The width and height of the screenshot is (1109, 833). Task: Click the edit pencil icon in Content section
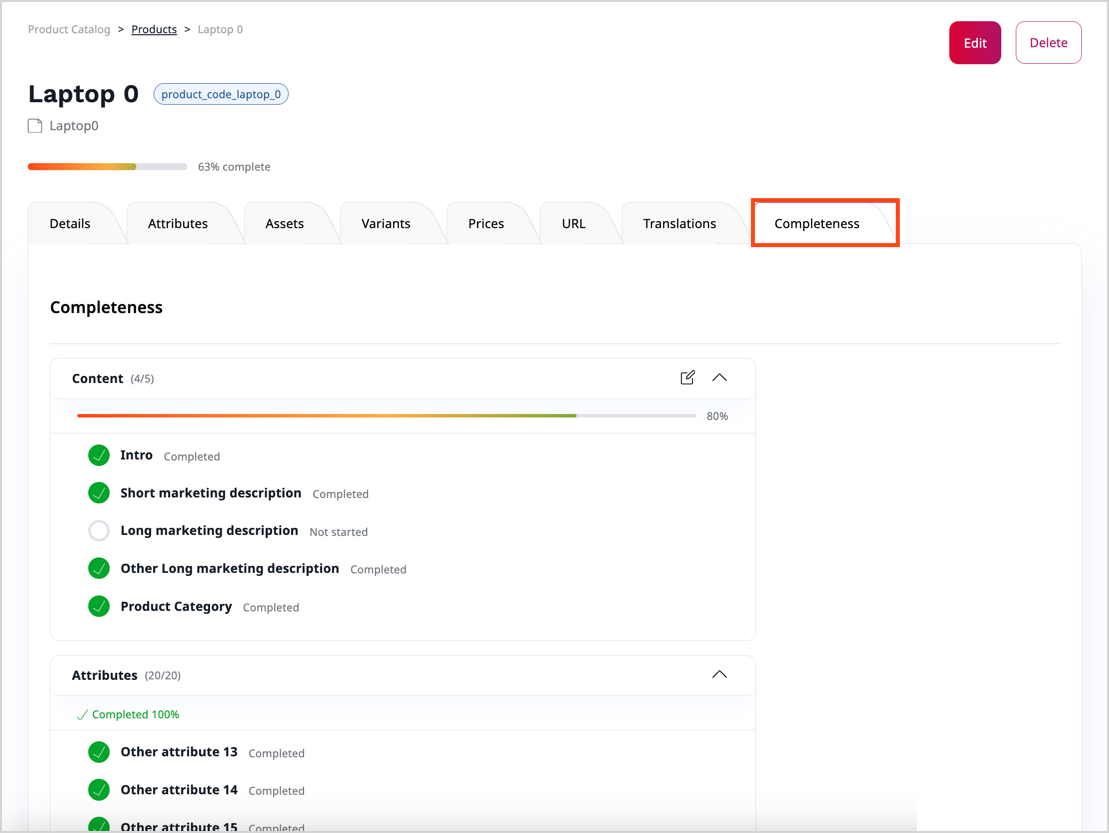(688, 378)
